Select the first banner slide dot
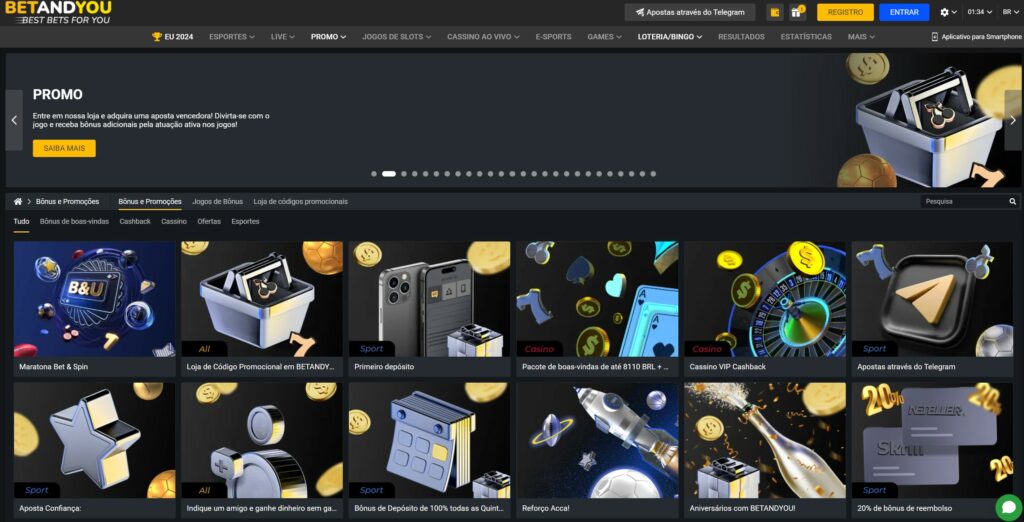Viewport: 1024px width, 522px height. coord(374,174)
